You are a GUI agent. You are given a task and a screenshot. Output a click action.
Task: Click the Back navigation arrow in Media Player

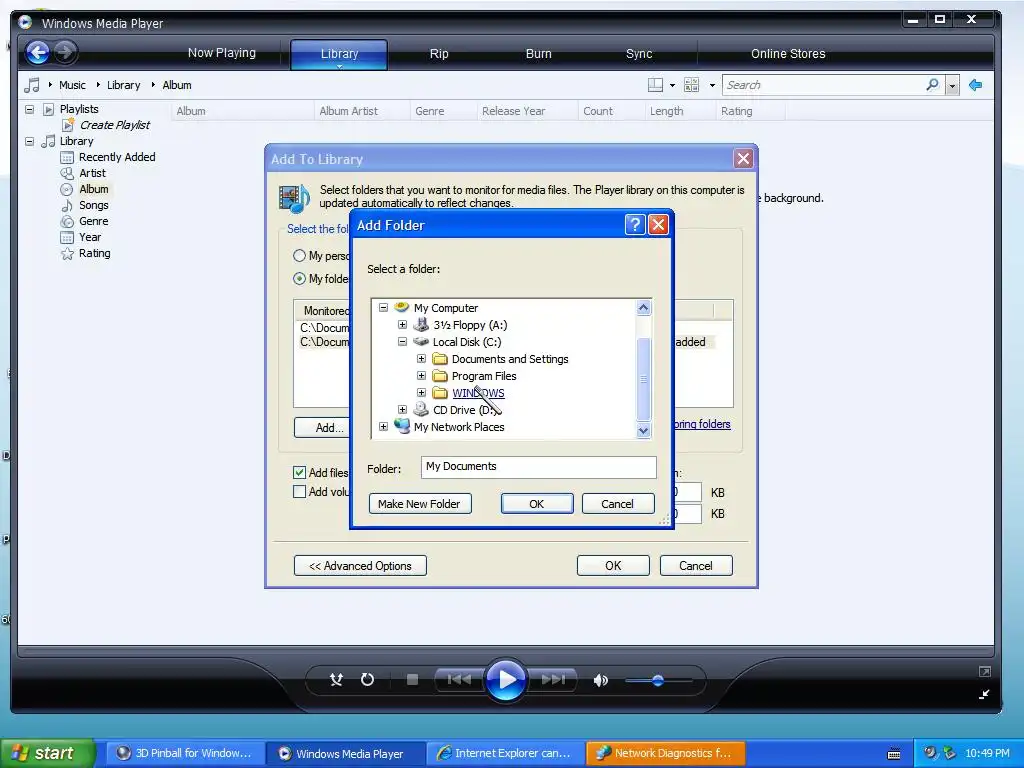pyautogui.click(x=38, y=52)
